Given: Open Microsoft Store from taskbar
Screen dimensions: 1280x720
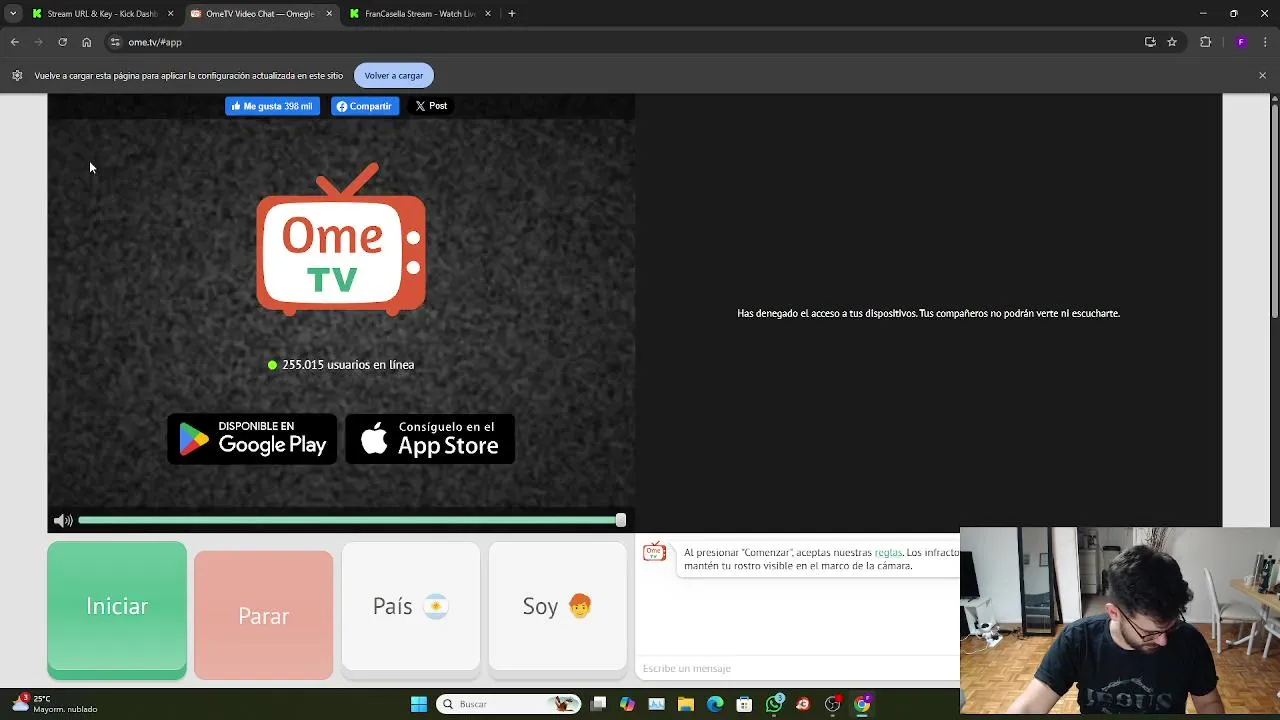Looking at the screenshot, I should (x=744, y=704).
